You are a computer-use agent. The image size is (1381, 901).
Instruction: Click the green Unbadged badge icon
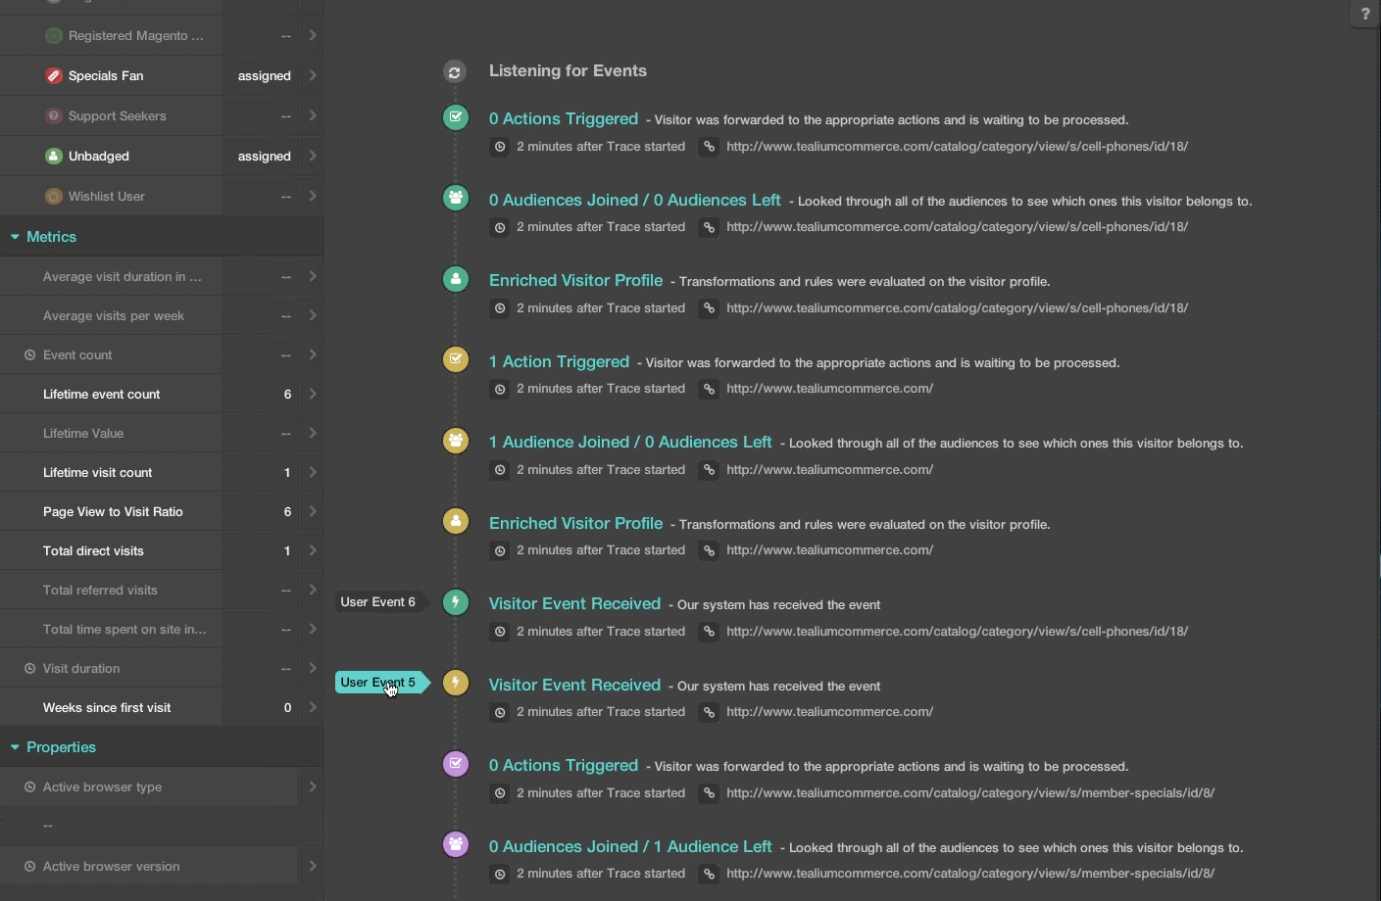(x=54, y=156)
